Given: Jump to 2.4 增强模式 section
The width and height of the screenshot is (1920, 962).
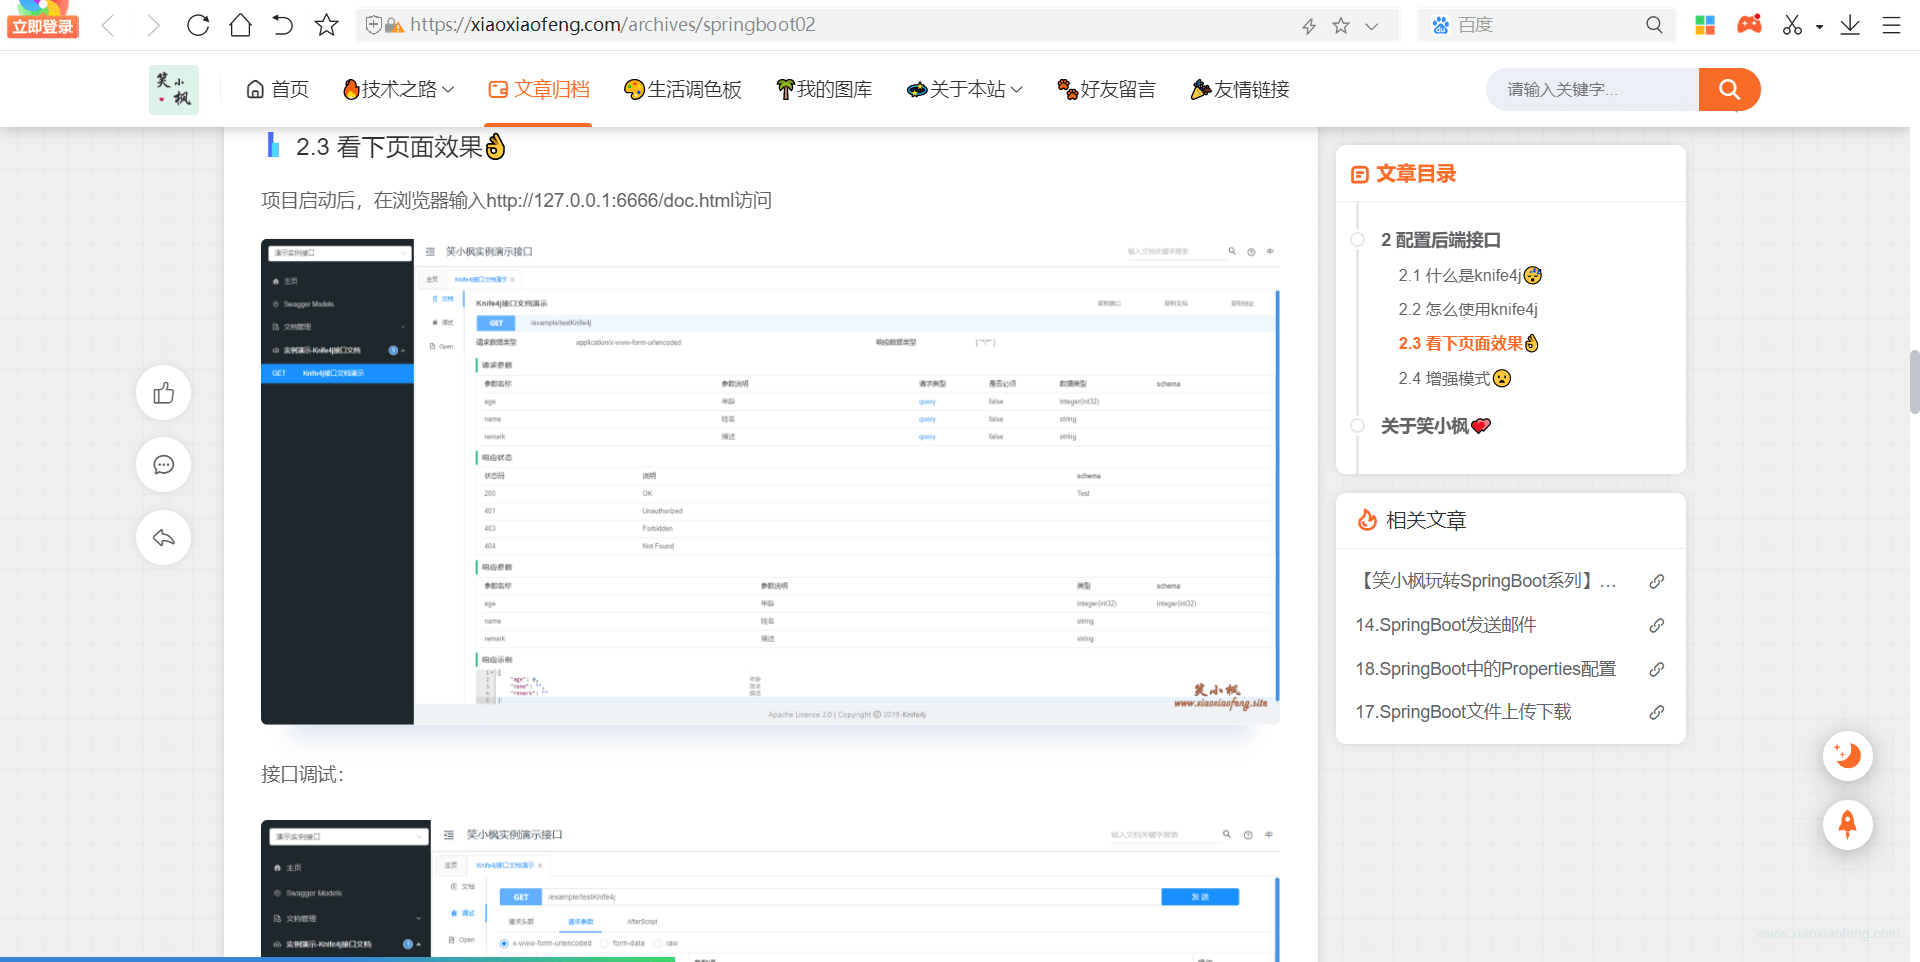Looking at the screenshot, I should pyautogui.click(x=1454, y=378).
